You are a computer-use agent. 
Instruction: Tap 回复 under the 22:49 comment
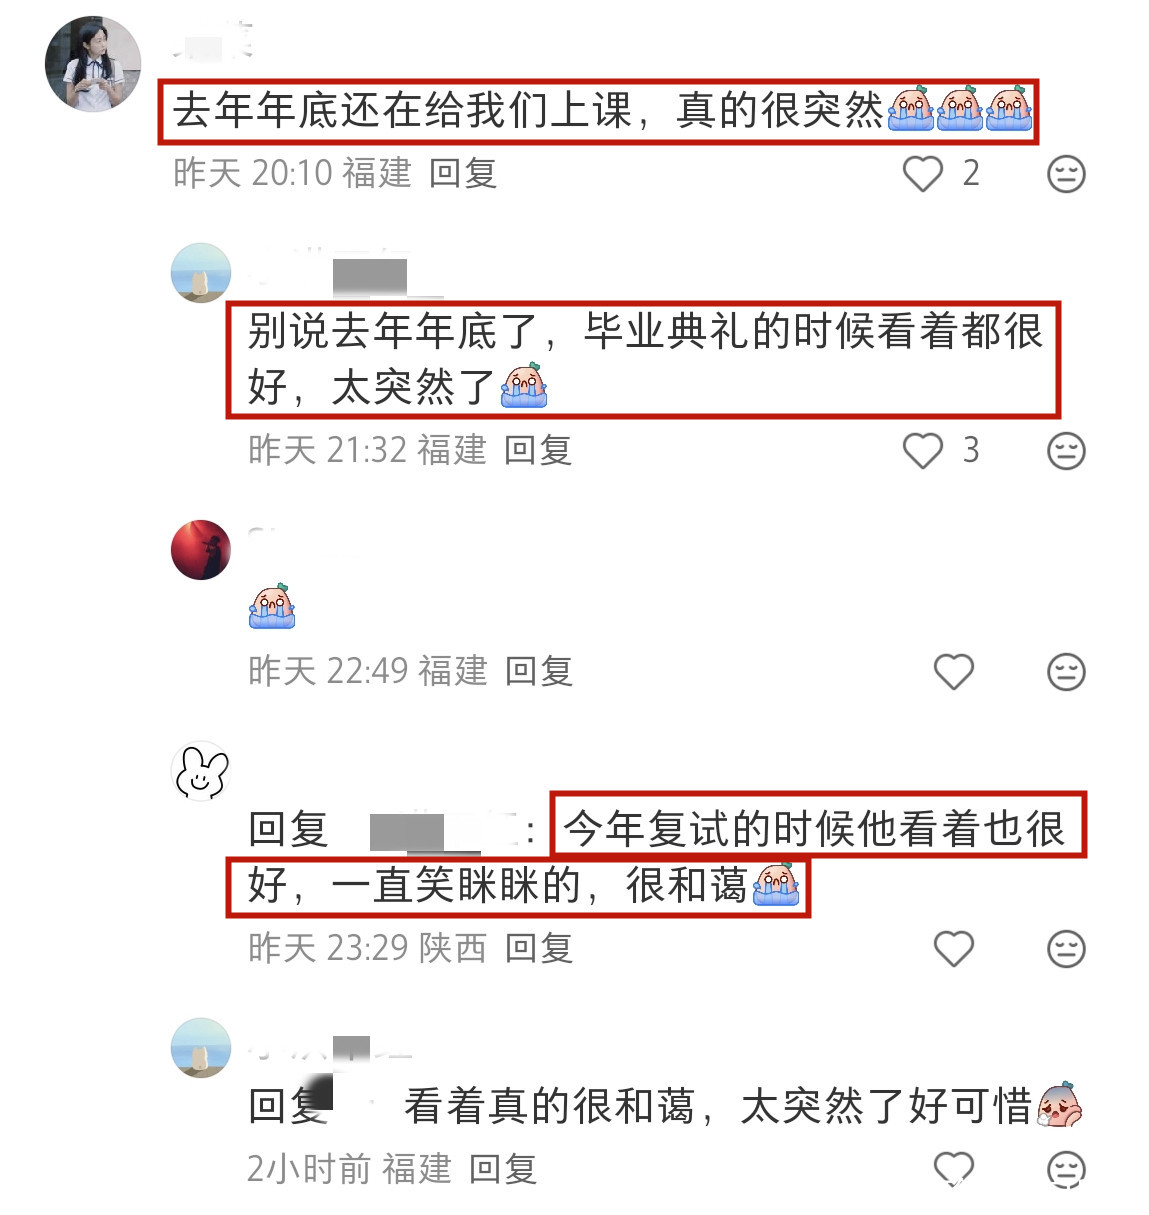point(539,672)
